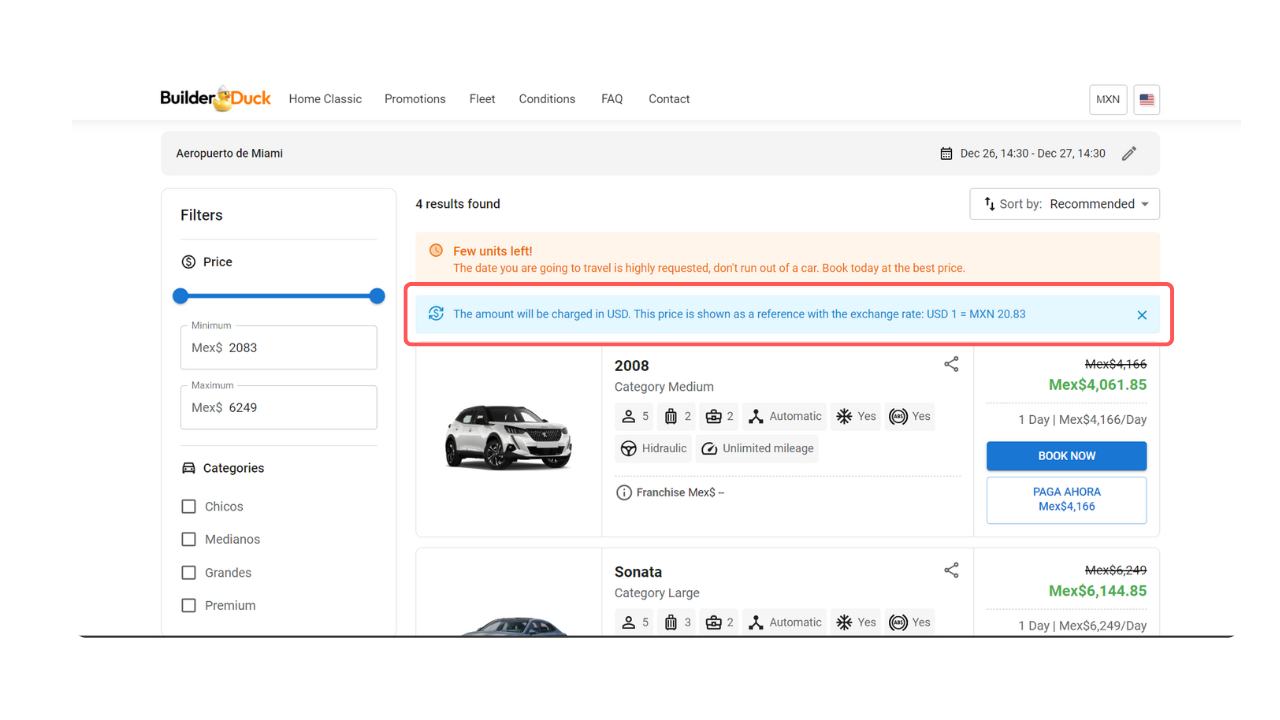Click the Unlimited mileage gauge icon
1280x720 pixels.
[x=709, y=449]
